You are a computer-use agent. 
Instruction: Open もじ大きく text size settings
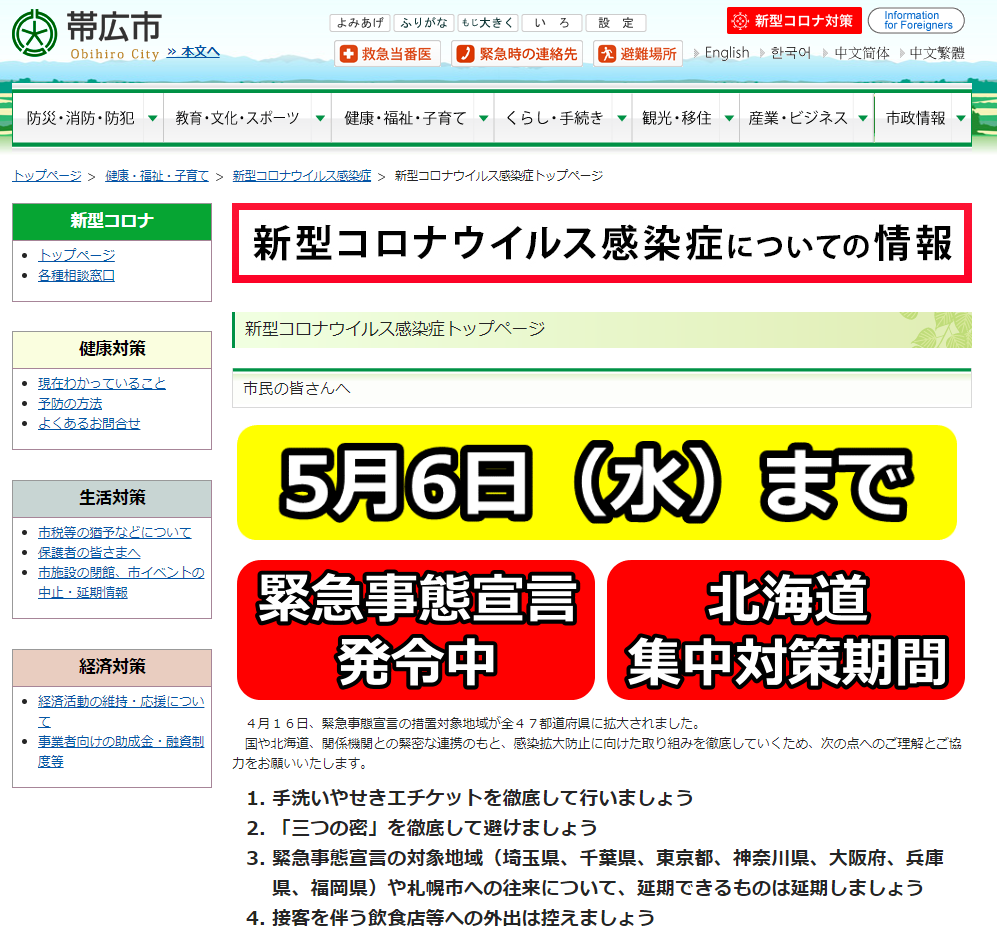click(487, 22)
